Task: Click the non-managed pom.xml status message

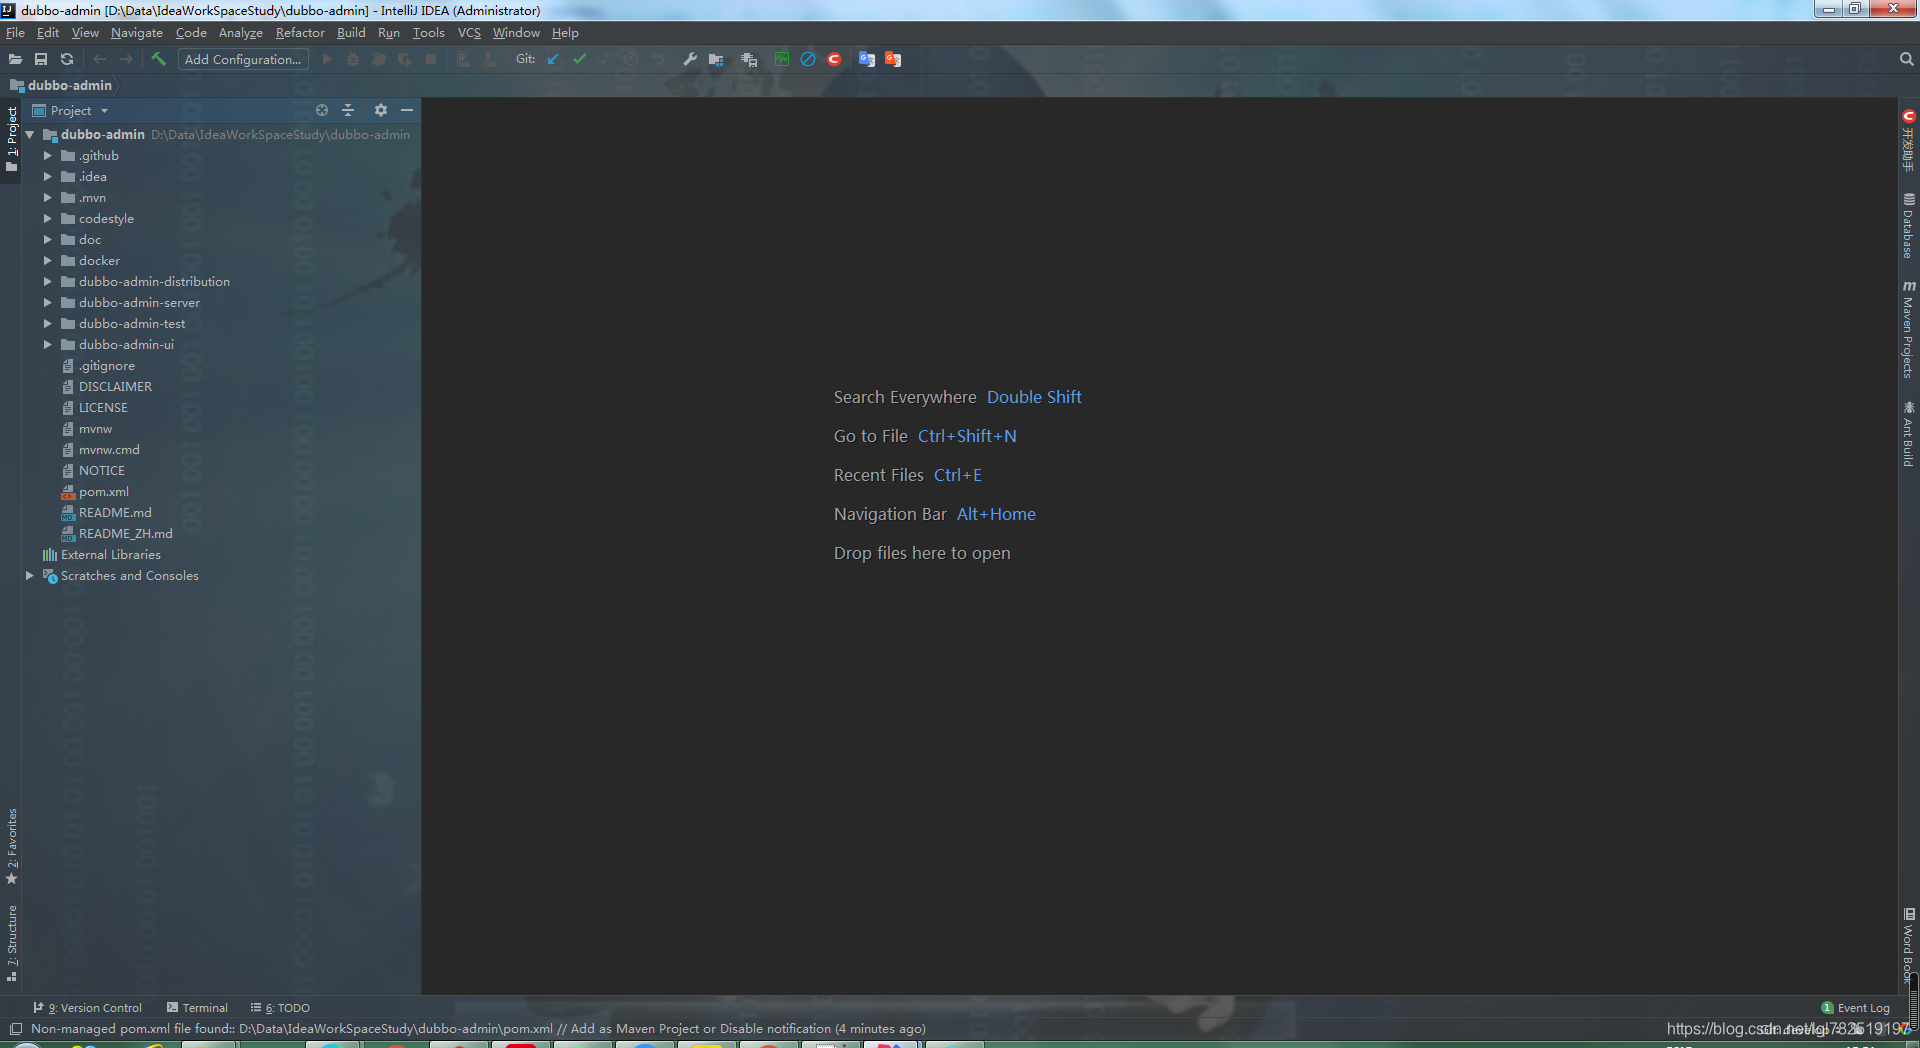Action: 478,1029
